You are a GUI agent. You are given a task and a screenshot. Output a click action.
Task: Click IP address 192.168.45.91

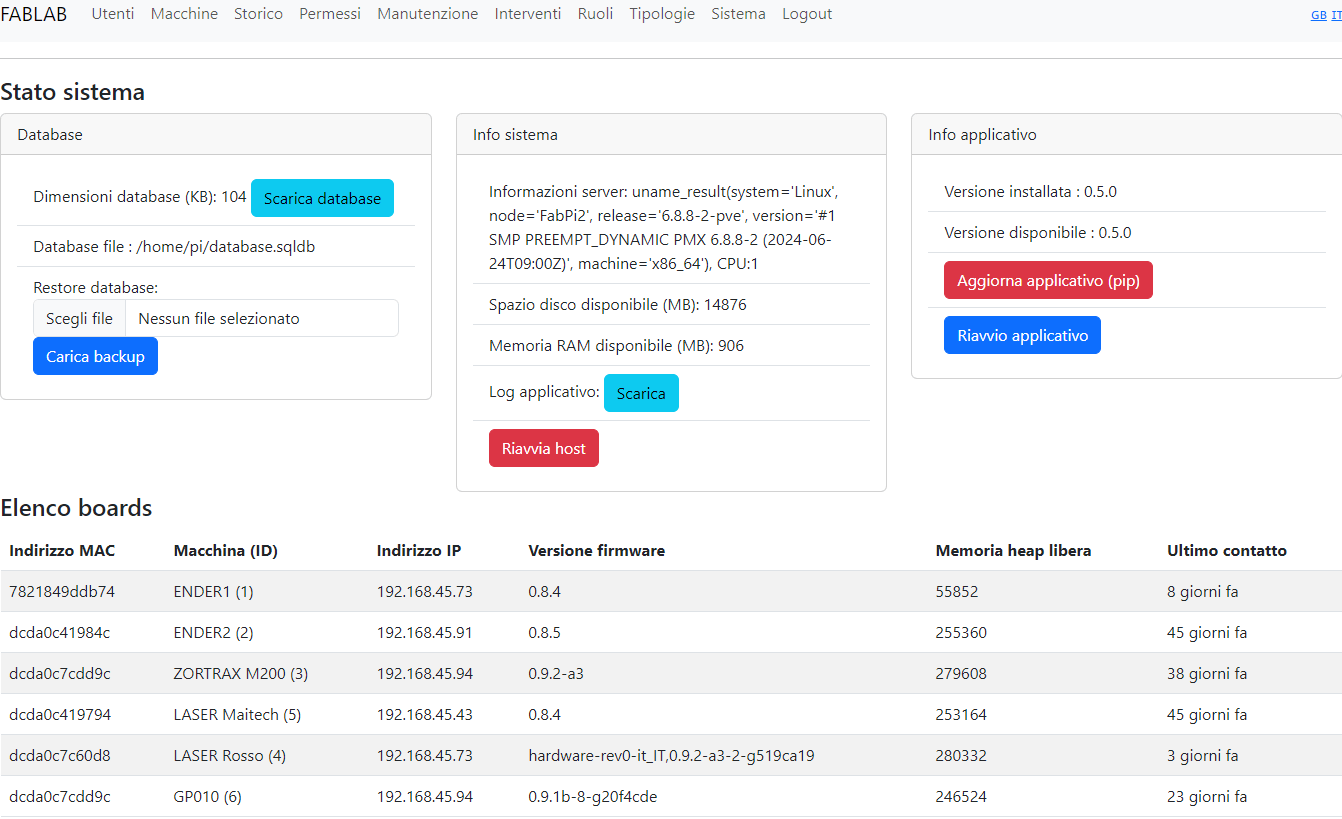[x=424, y=632]
